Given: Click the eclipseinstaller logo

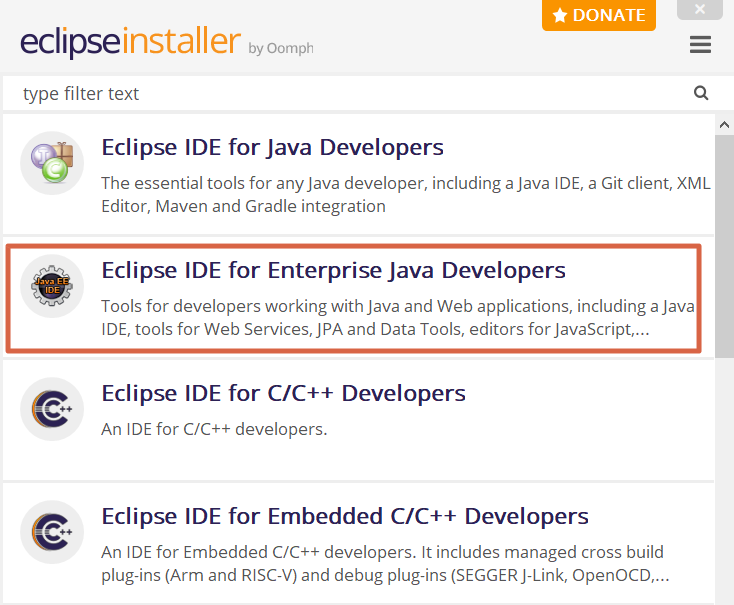Looking at the screenshot, I should 130,42.
